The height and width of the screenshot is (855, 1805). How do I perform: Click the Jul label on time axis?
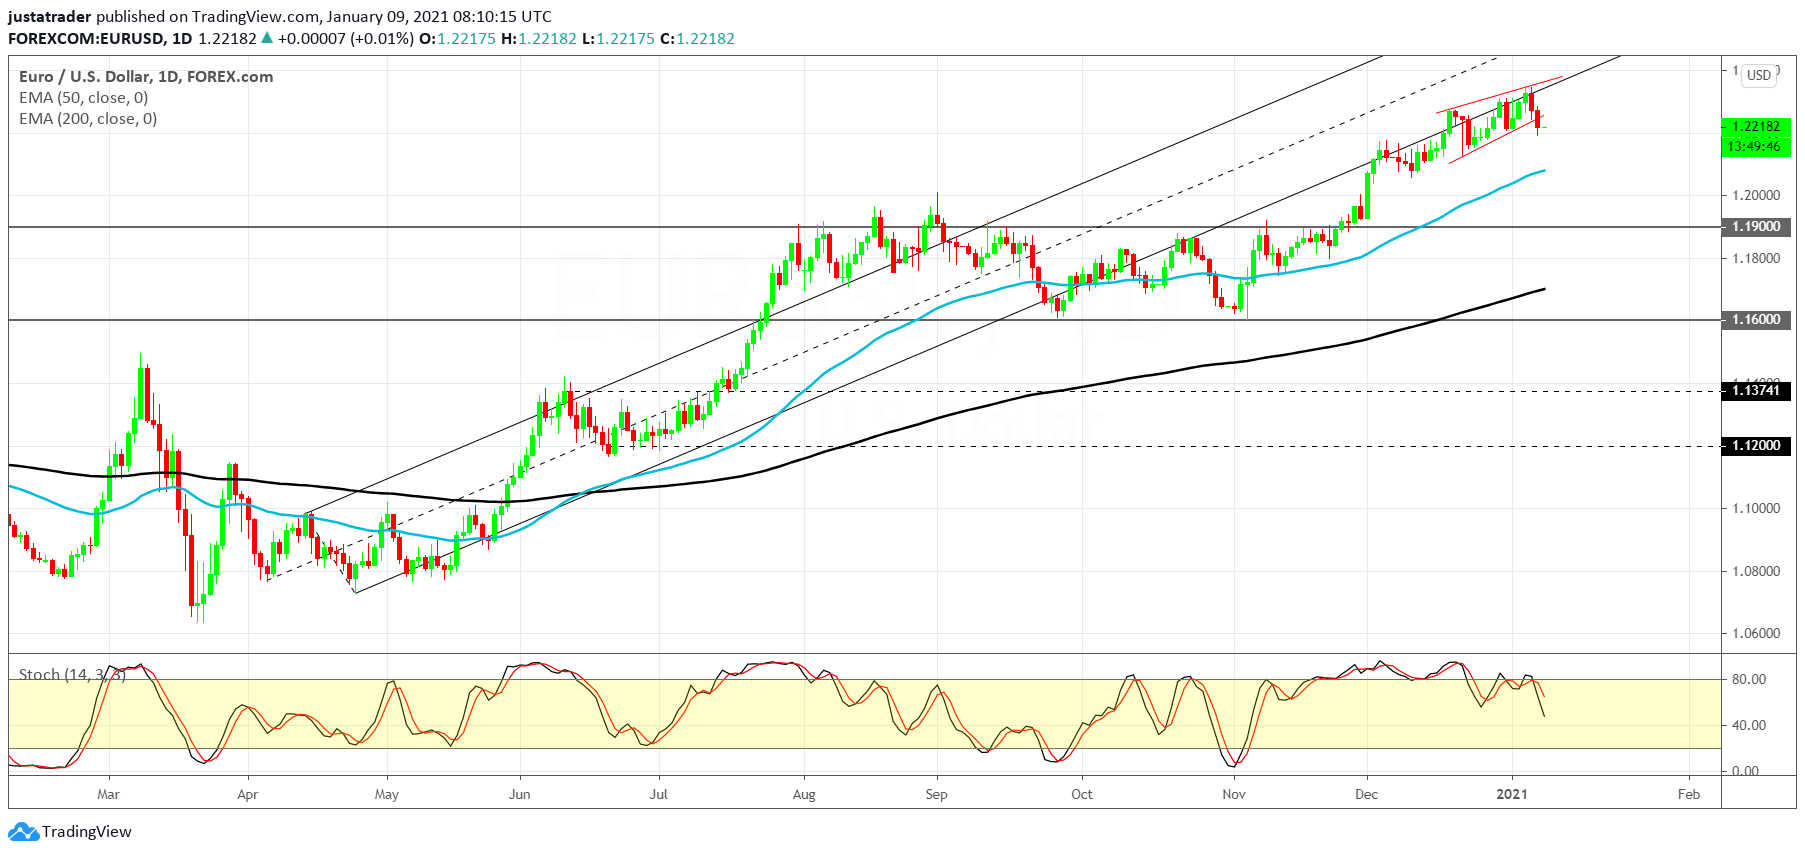(658, 795)
